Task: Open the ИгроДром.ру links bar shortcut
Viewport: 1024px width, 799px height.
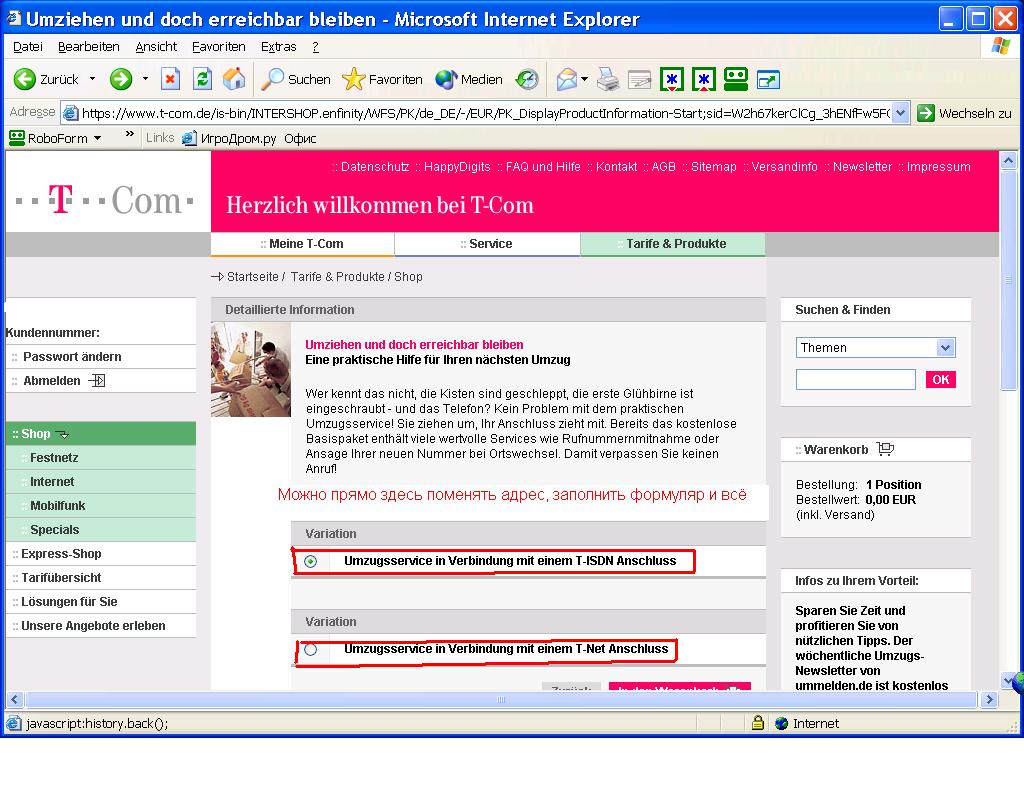Action: (x=229, y=138)
